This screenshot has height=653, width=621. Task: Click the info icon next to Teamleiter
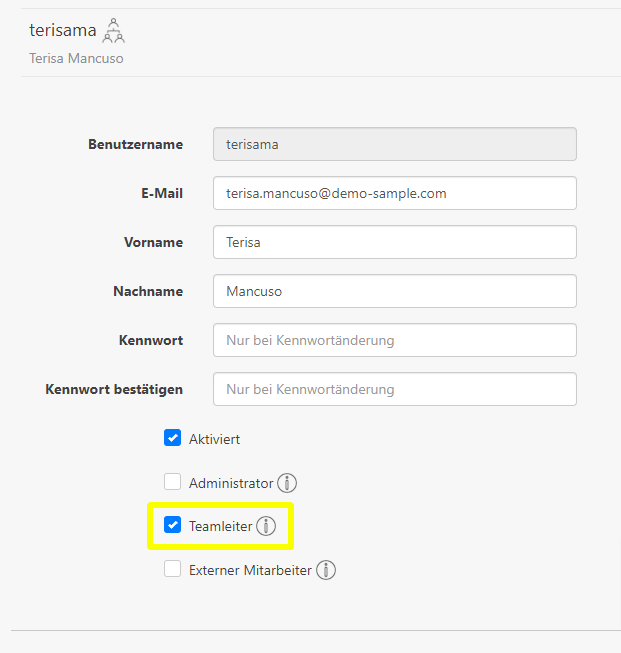pyautogui.click(x=265, y=526)
